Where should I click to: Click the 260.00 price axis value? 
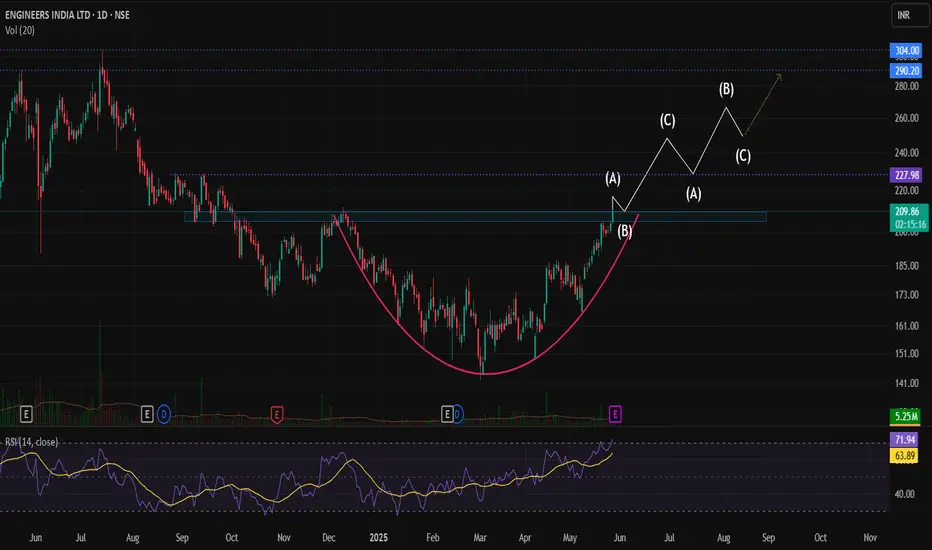click(x=906, y=118)
